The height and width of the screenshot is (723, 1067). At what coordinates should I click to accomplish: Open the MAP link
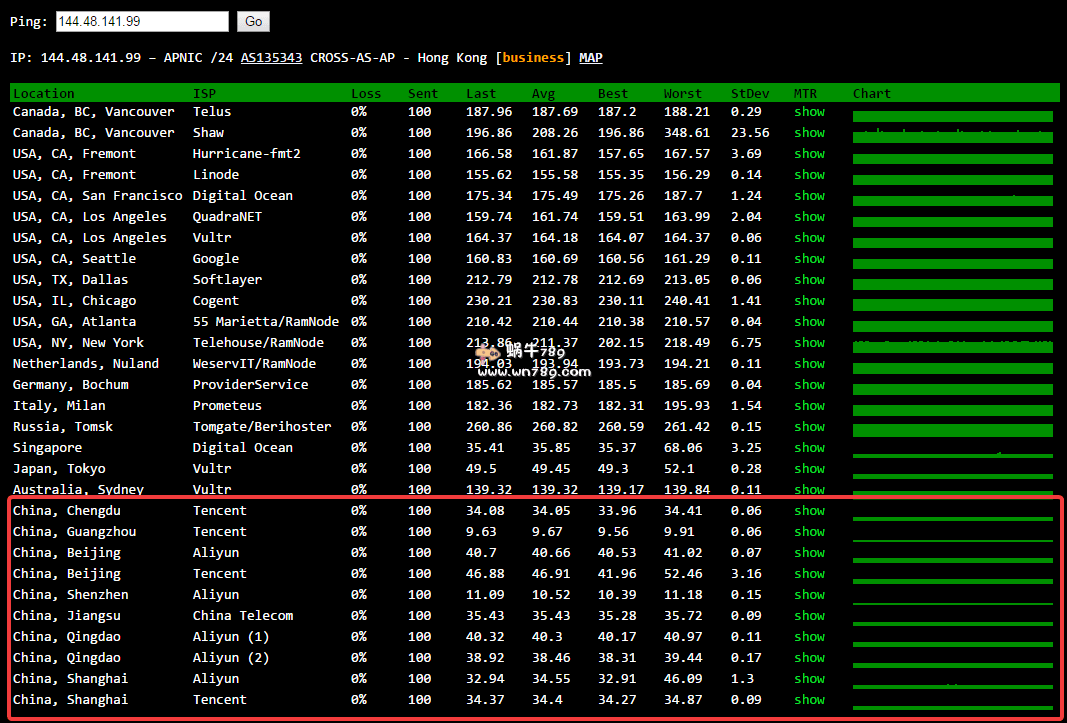[x=590, y=58]
